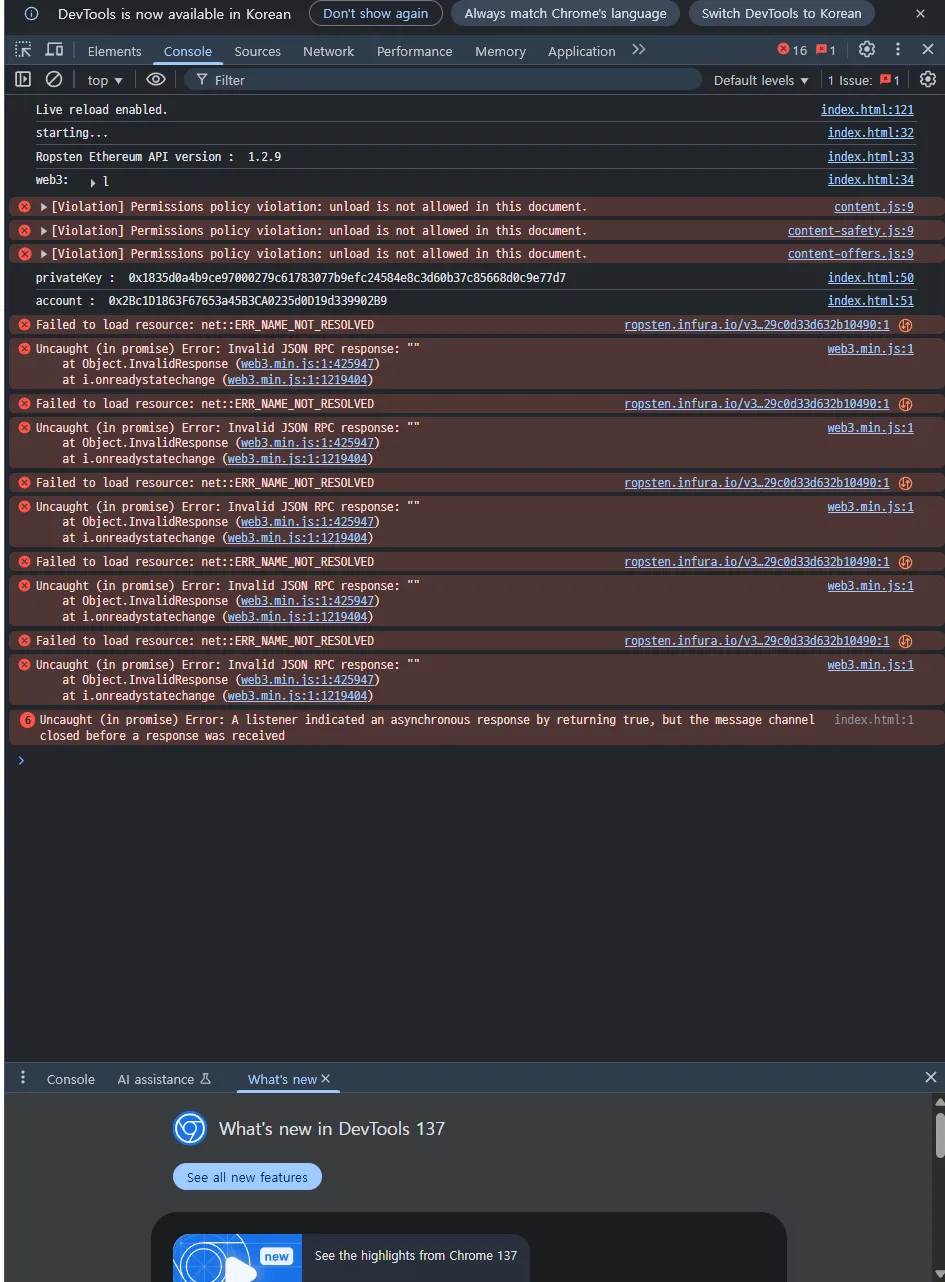Select the Console tab in top bar
The image size is (945, 1282).
point(187,51)
